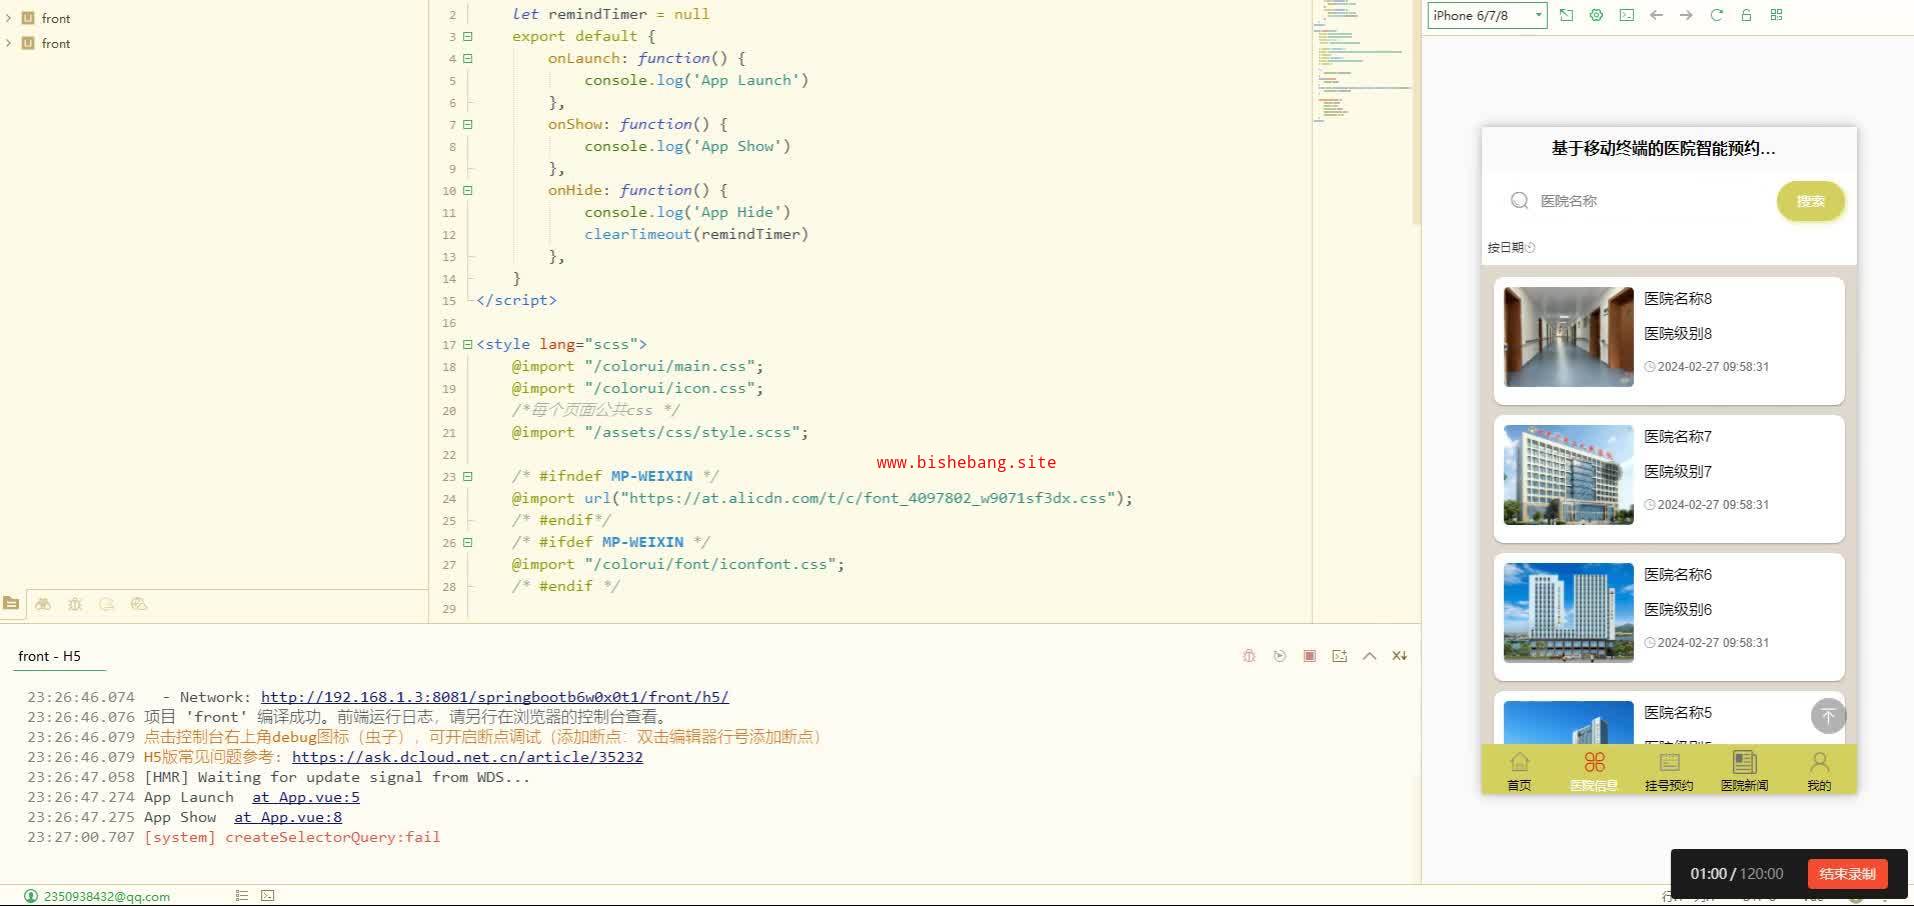Image resolution: width=1914 pixels, height=906 pixels.
Task: Open the 医院名称7 hospital thumbnail
Action: (1568, 475)
